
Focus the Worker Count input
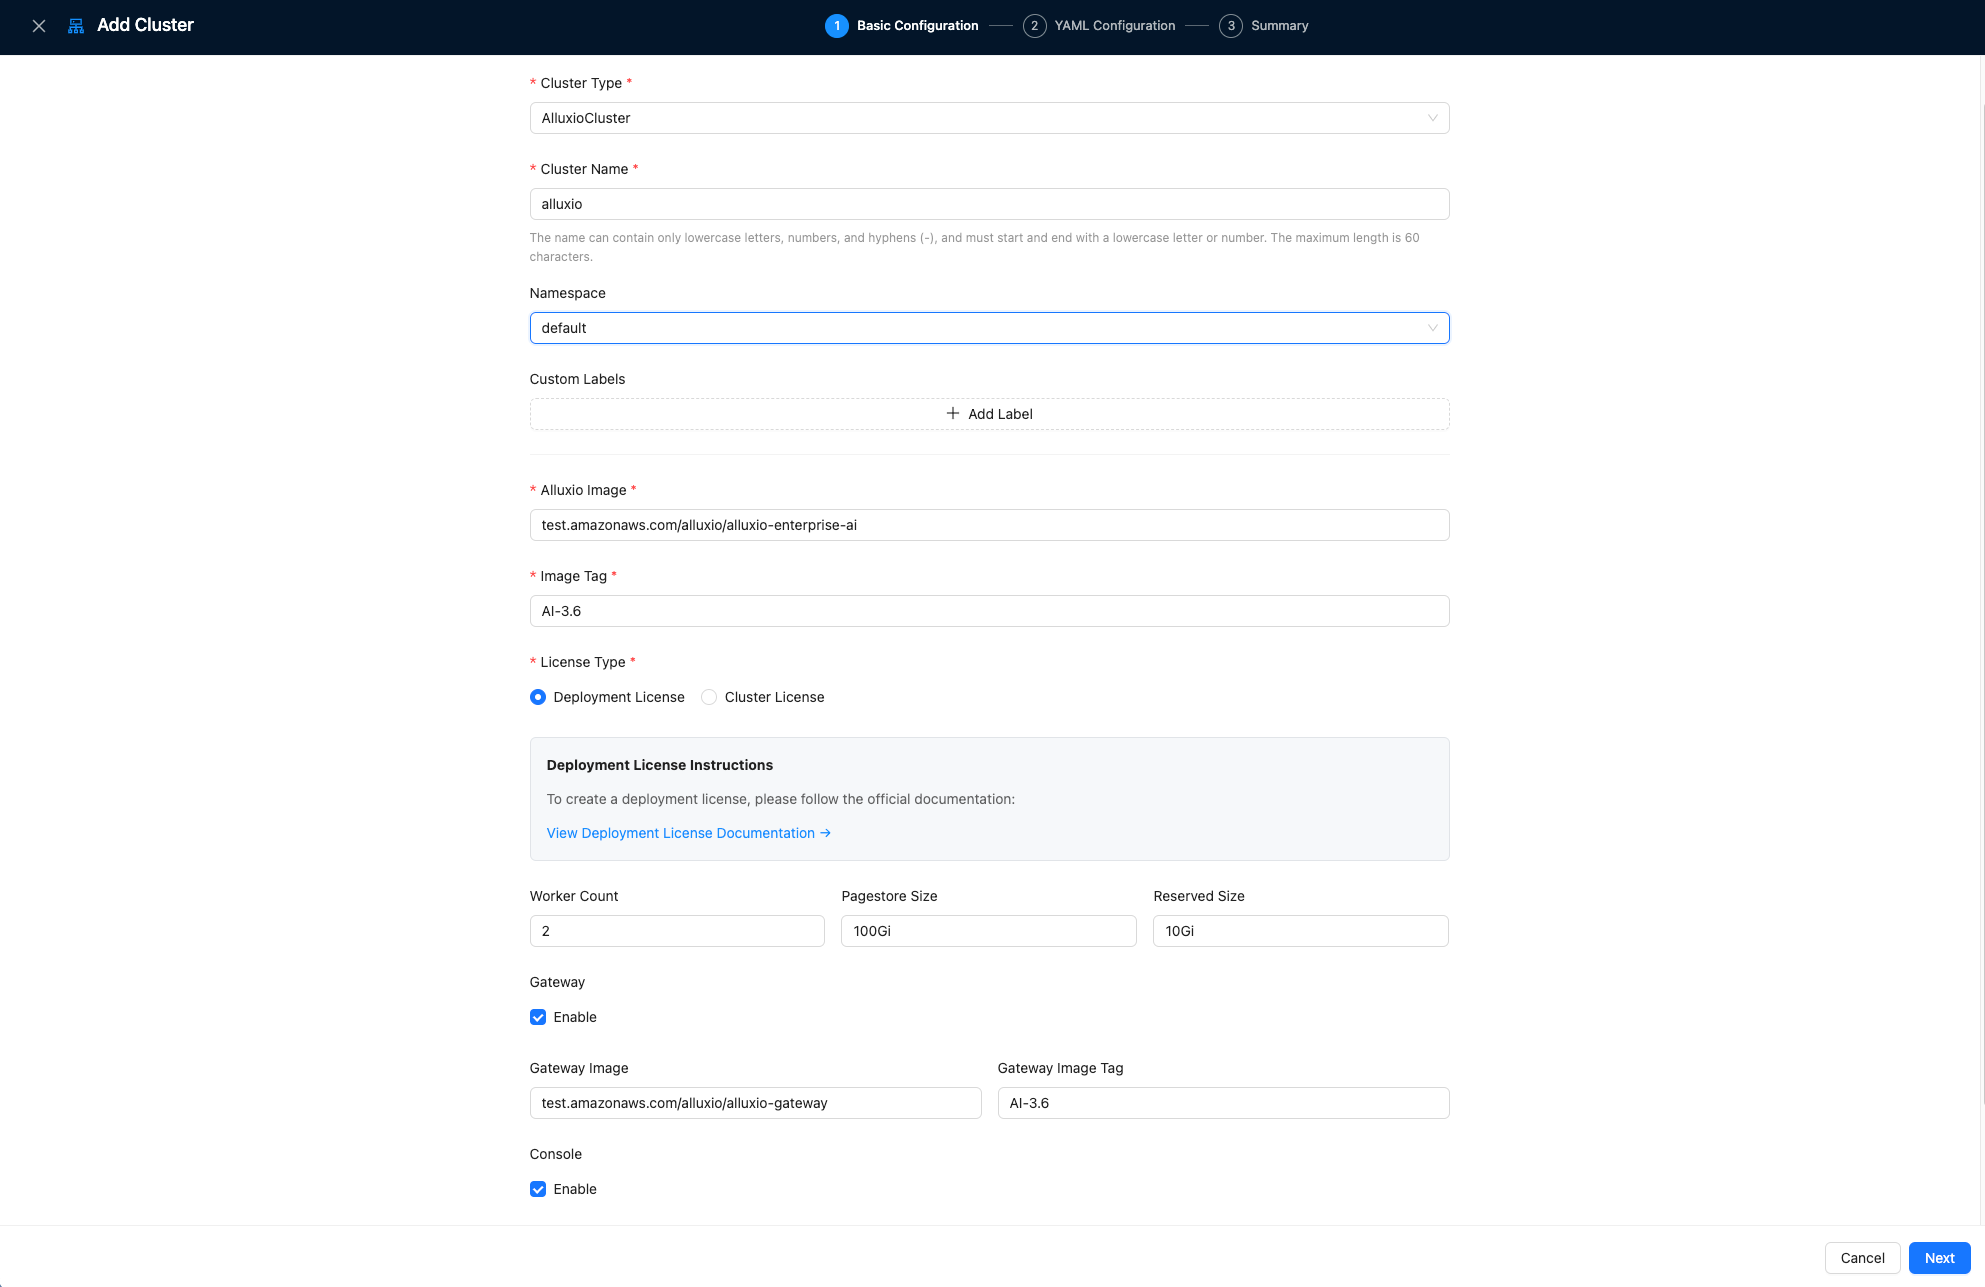(676, 931)
